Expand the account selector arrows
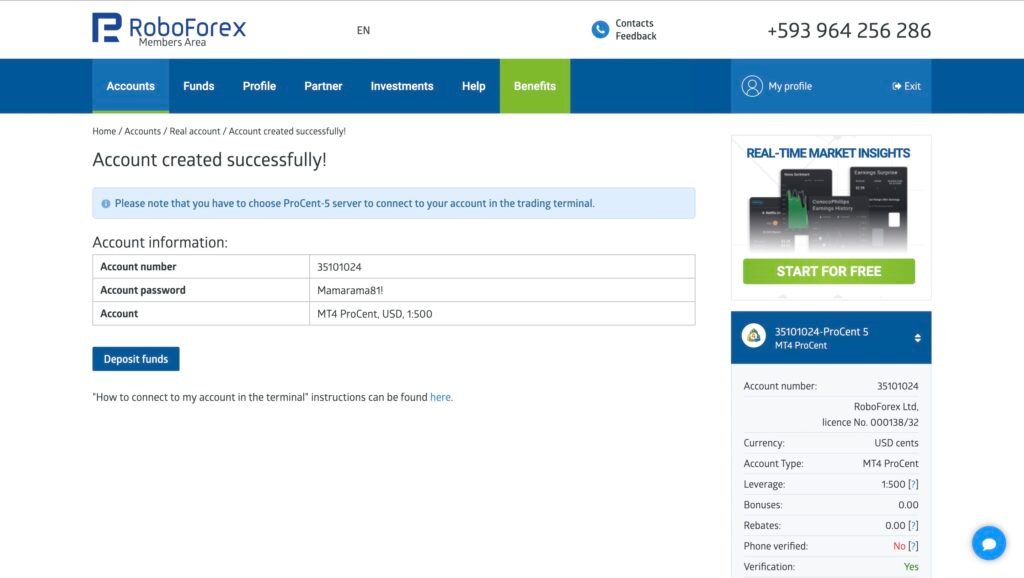 (918, 338)
